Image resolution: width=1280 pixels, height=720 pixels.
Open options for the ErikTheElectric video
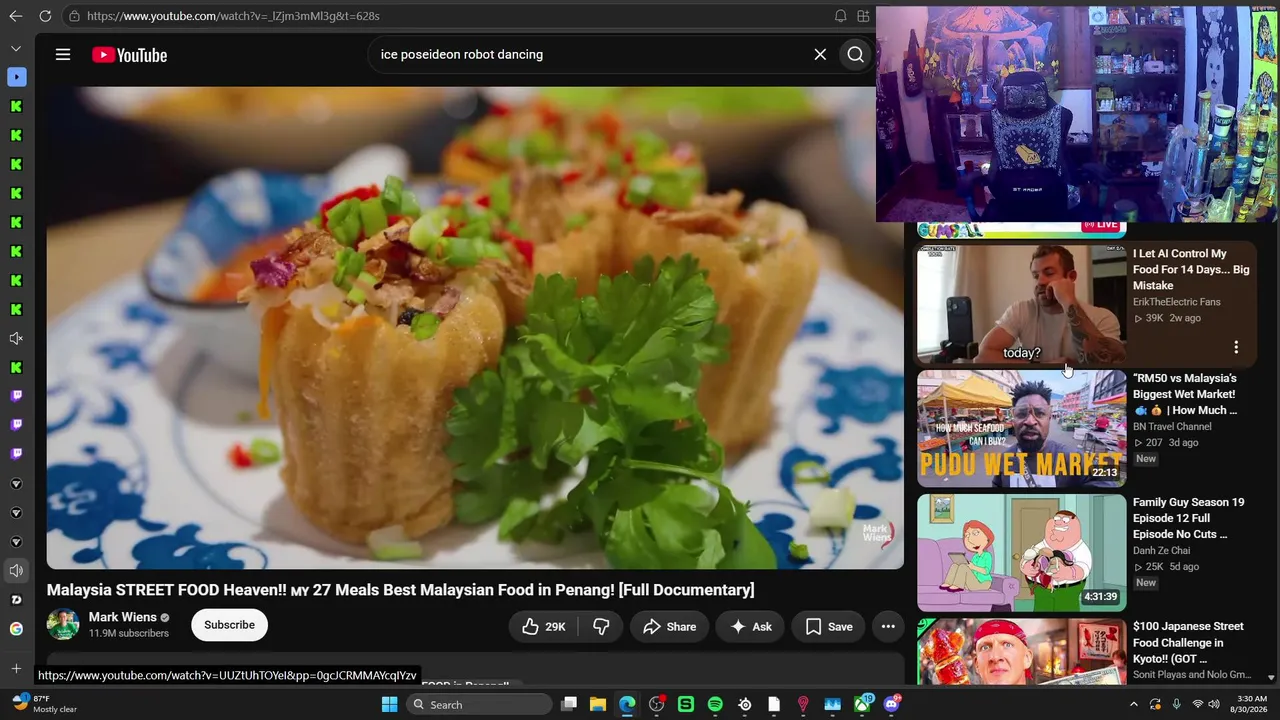(1236, 347)
